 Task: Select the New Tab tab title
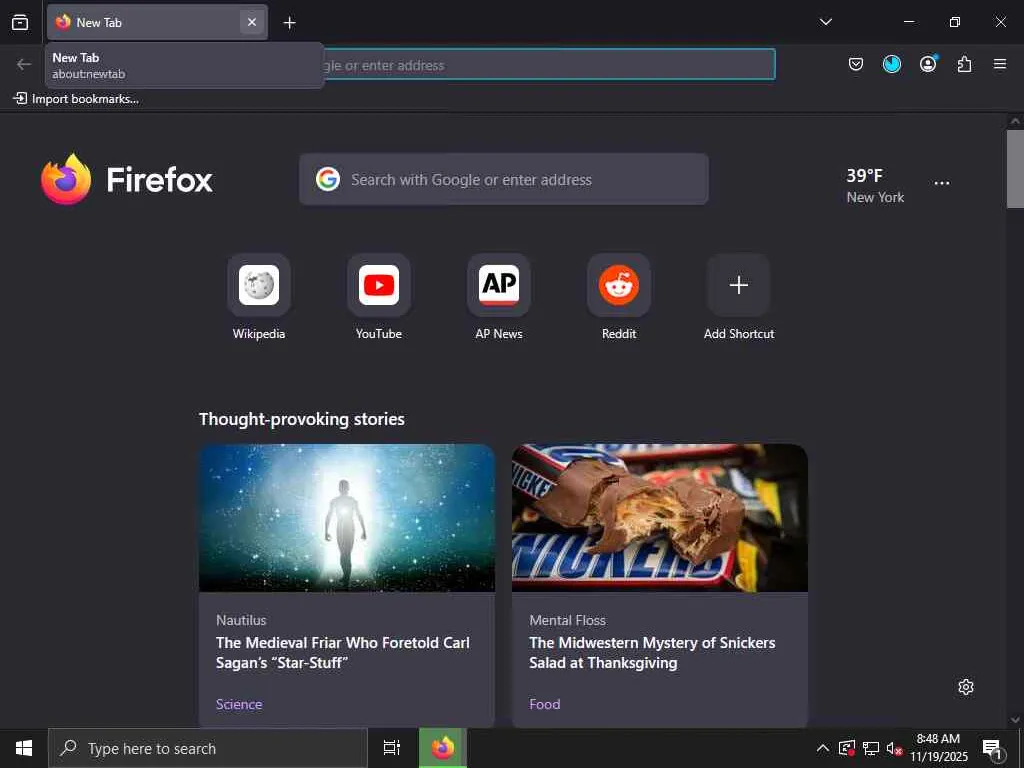pyautogui.click(x=99, y=22)
